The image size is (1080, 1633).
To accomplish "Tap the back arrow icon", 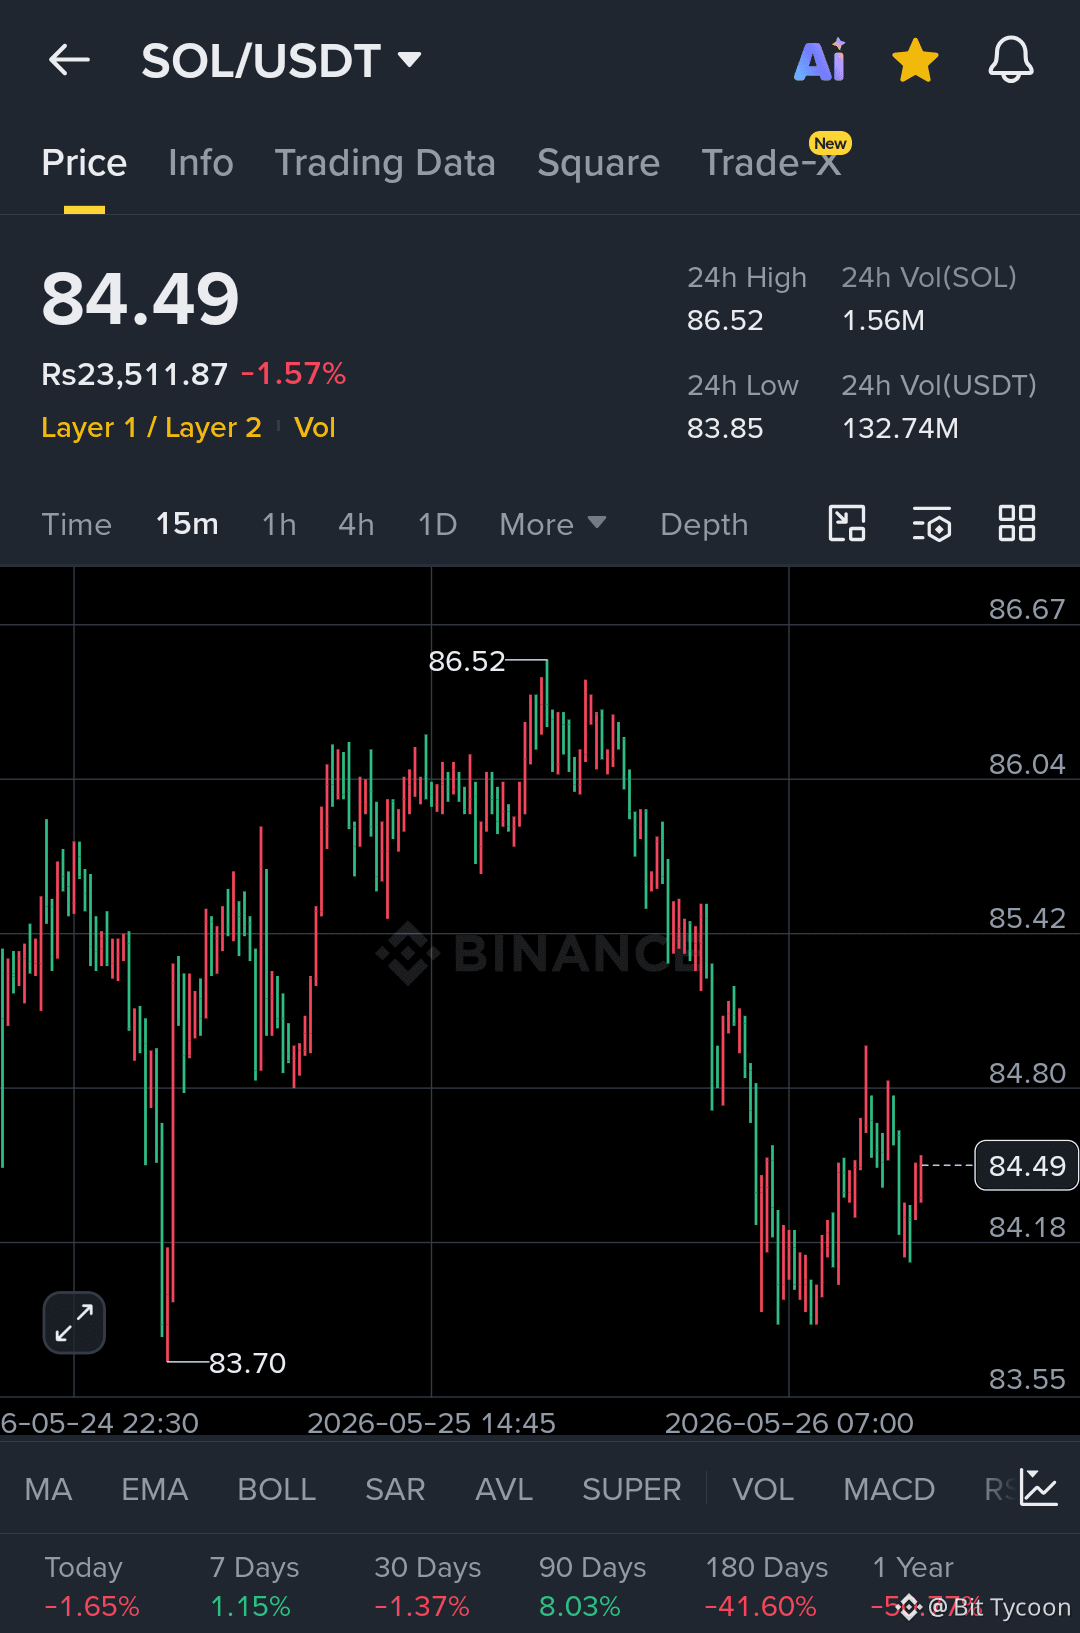I will tap(69, 60).
